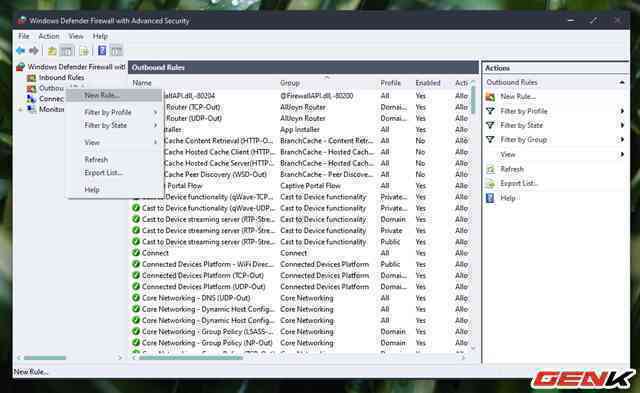
Task: Click the Help icon in Actions pane
Action: 490,198
